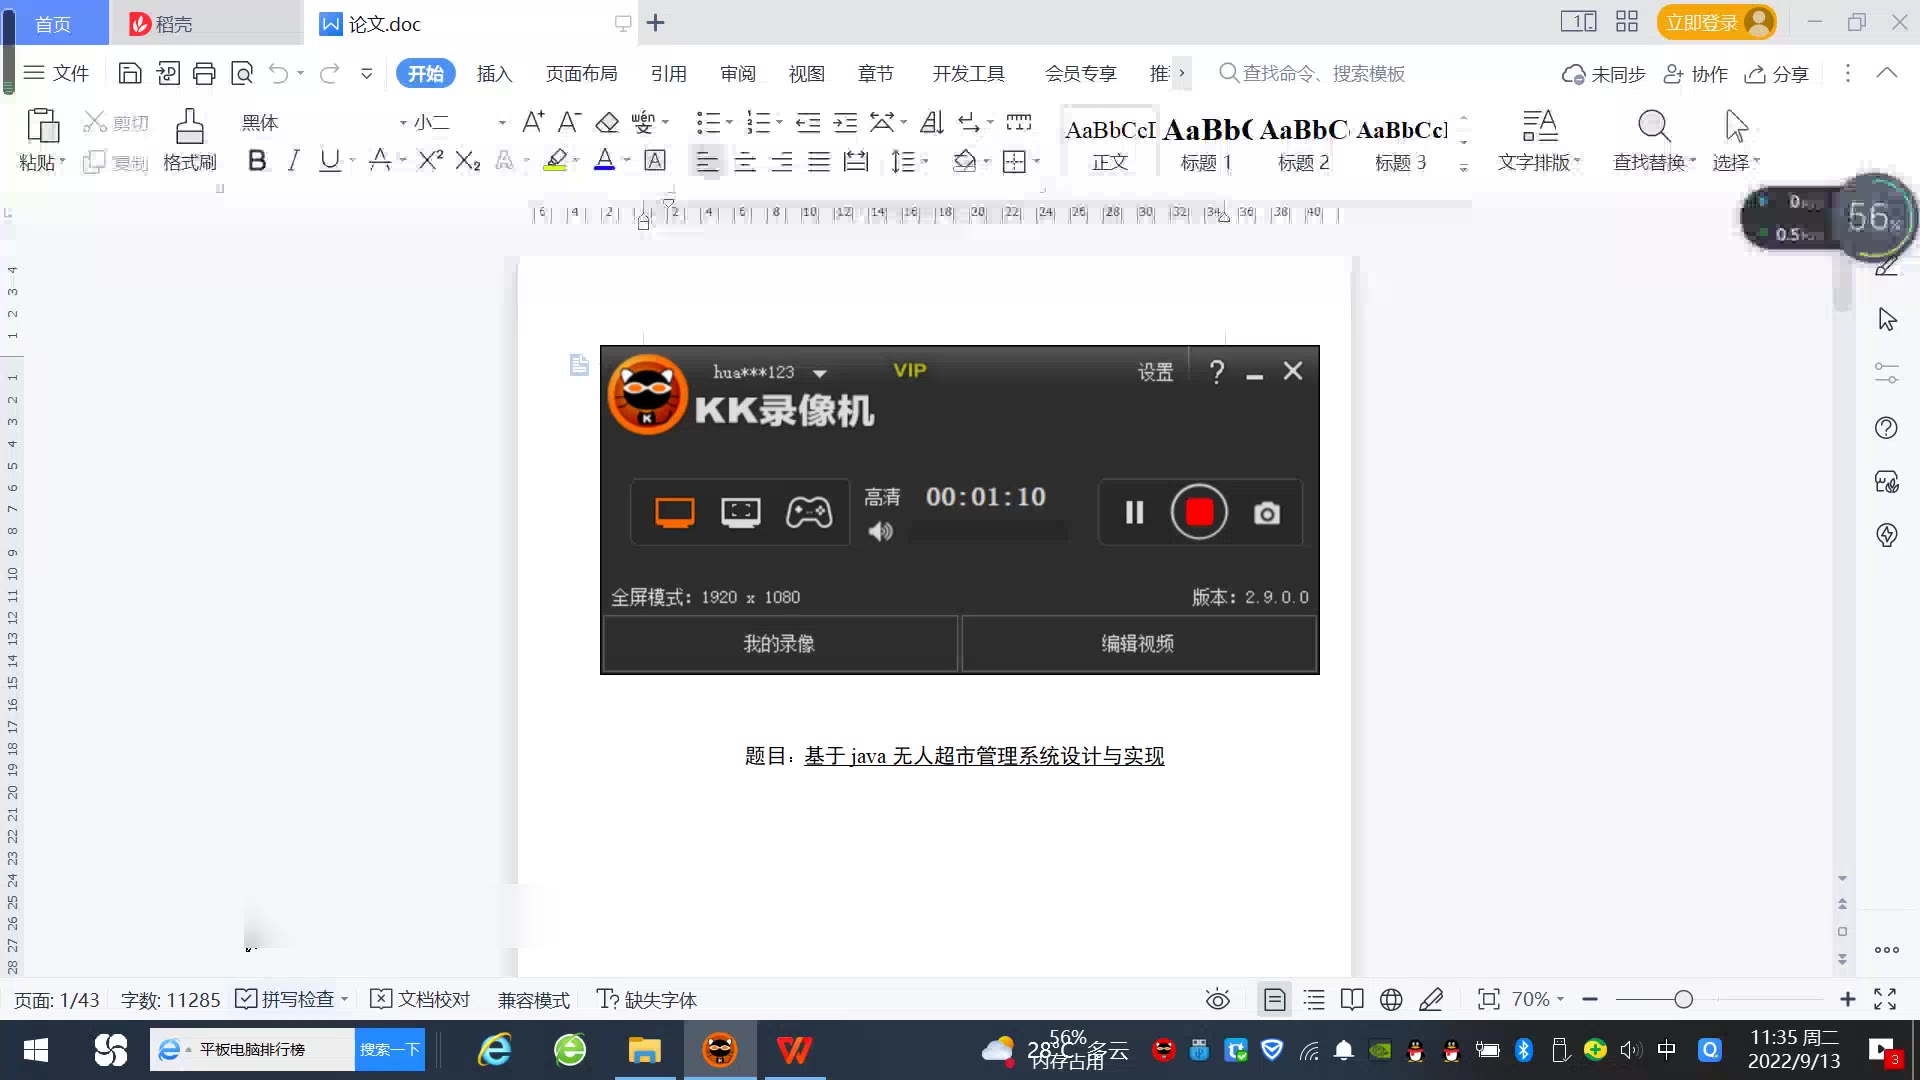1920x1080 pixels.
Task: Select the game recording mode icon
Action: 808,512
